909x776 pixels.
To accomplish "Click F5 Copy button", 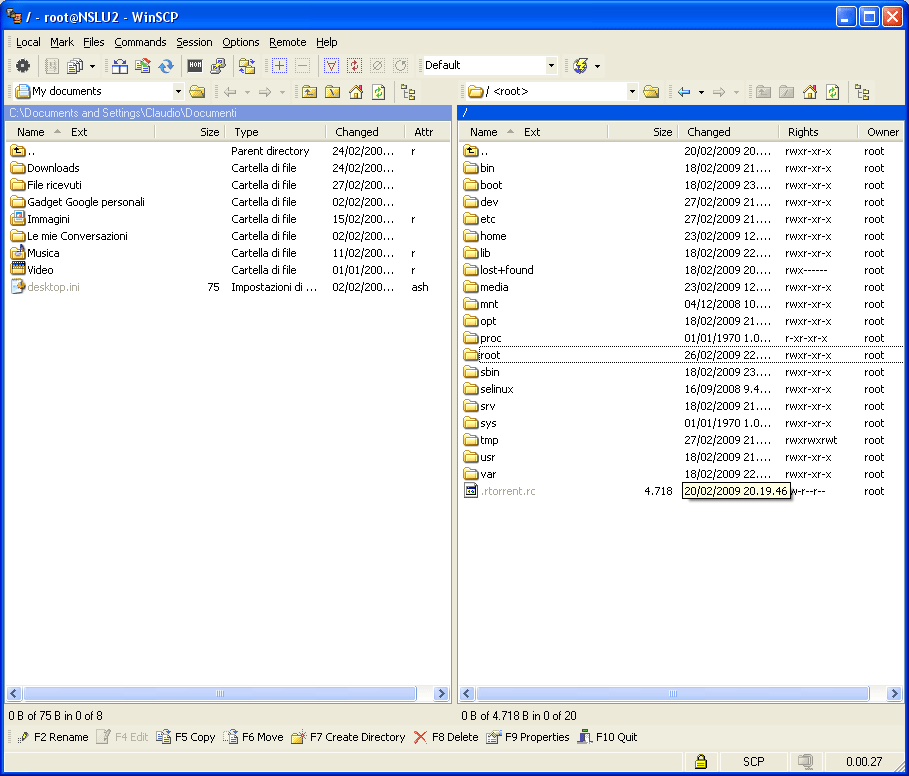I will tap(186, 737).
